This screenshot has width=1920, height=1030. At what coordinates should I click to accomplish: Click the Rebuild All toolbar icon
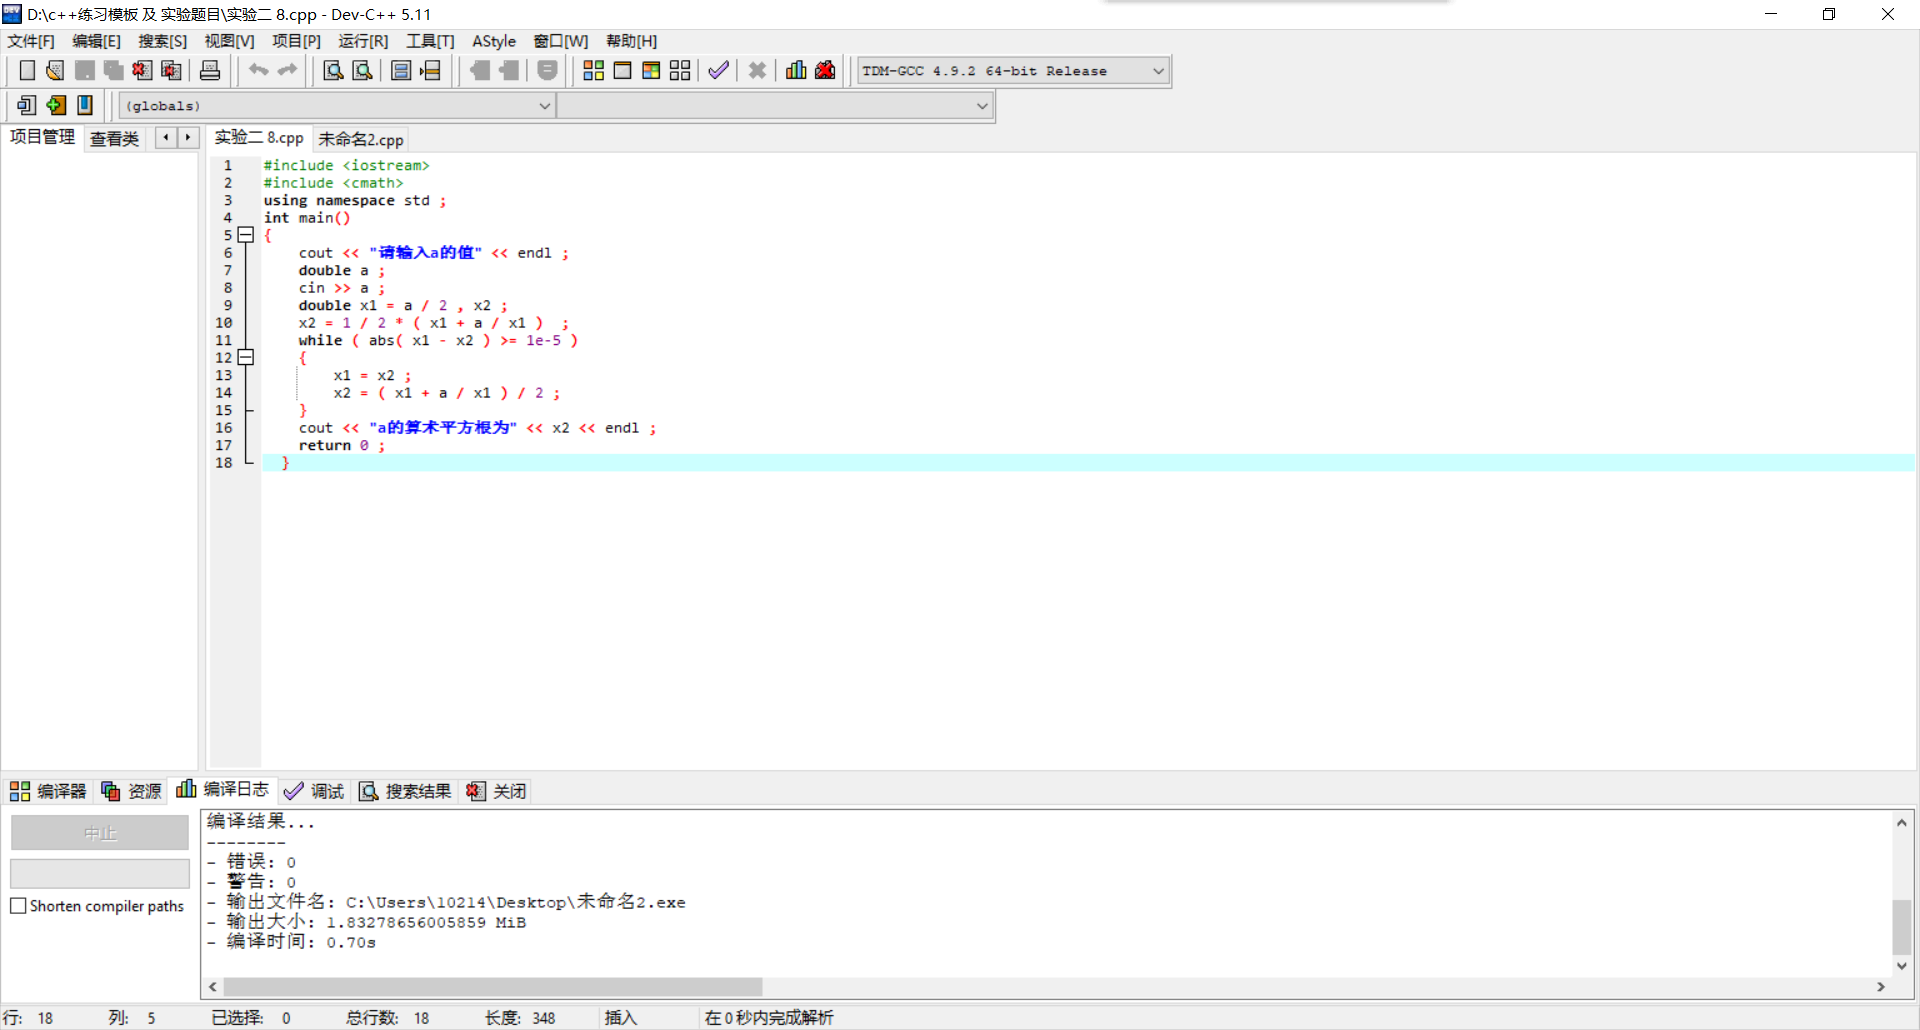coord(680,70)
